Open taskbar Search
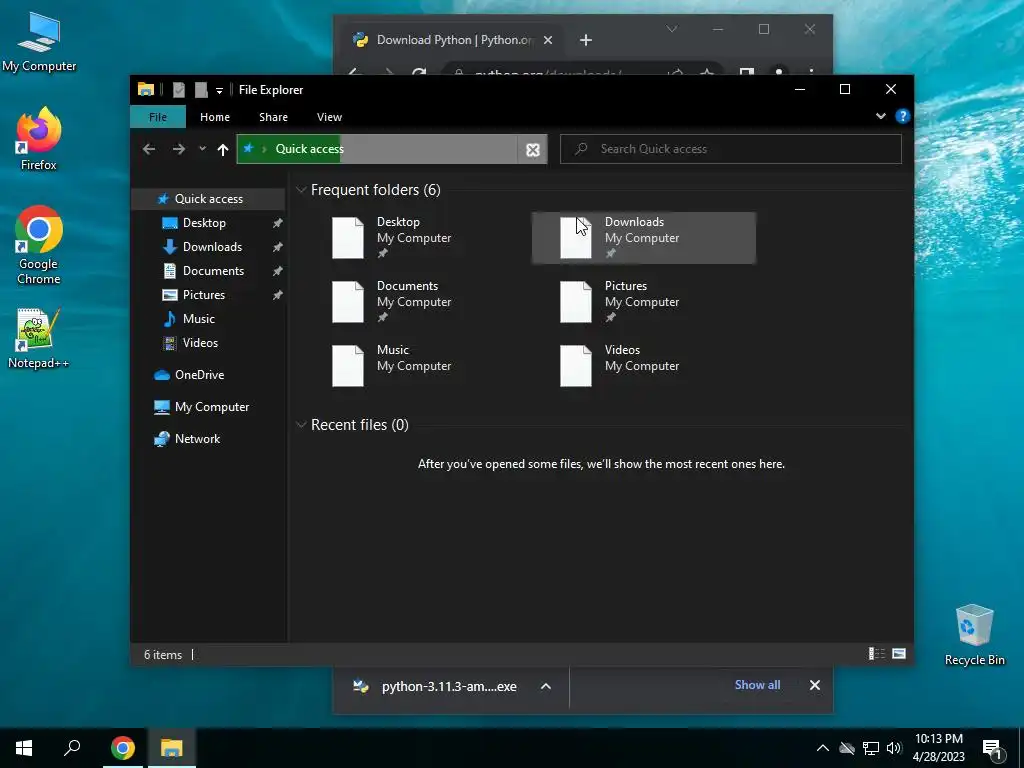Viewport: 1024px width, 768px height. click(72, 748)
